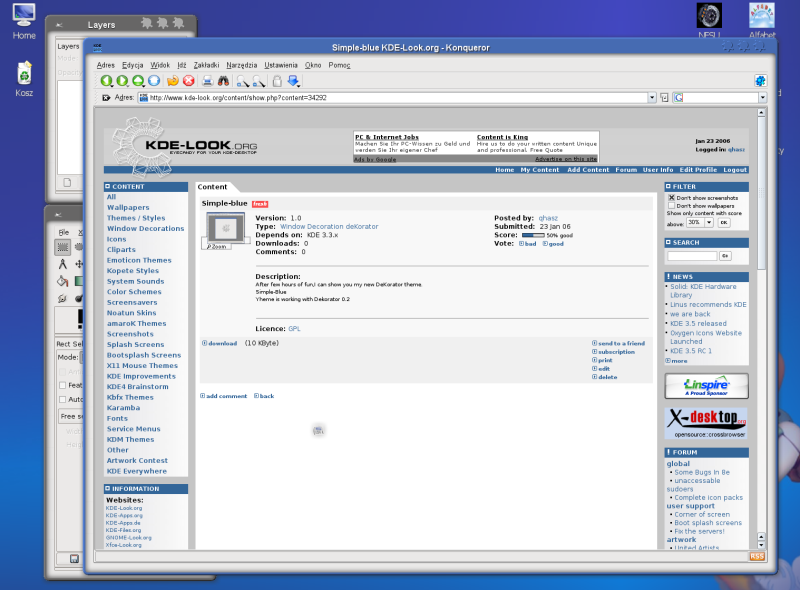Check Don't show wallpapers filter
Screen dimensions: 800x590
pyautogui.click(x=671, y=206)
